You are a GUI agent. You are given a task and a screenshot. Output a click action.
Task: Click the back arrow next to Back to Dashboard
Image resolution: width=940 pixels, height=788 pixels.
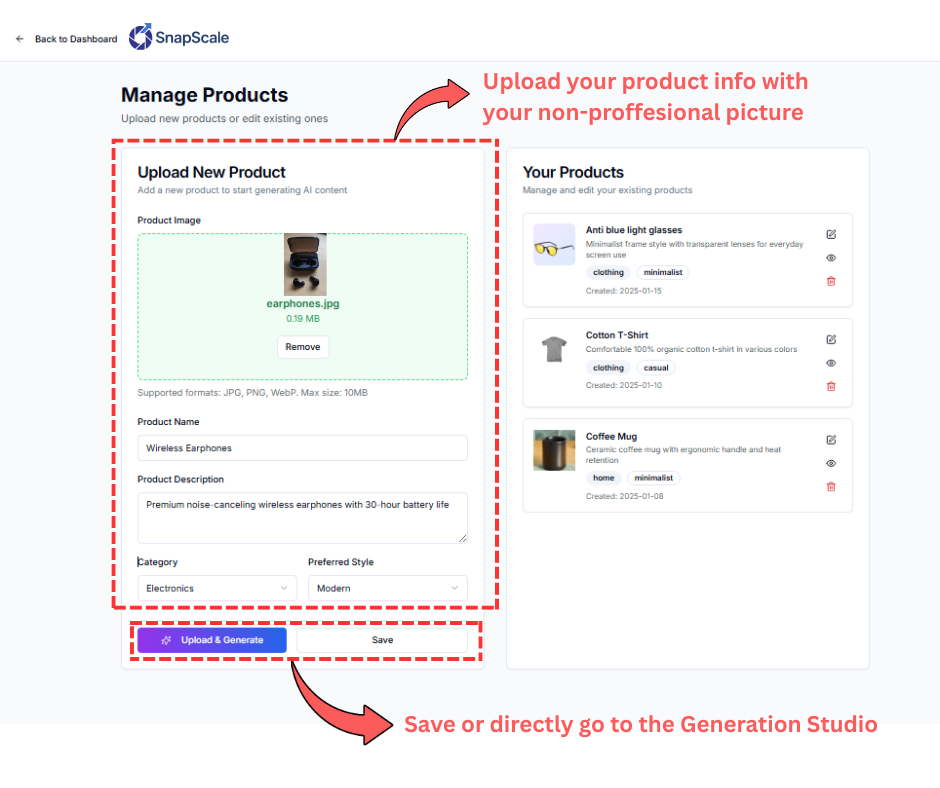[18, 37]
